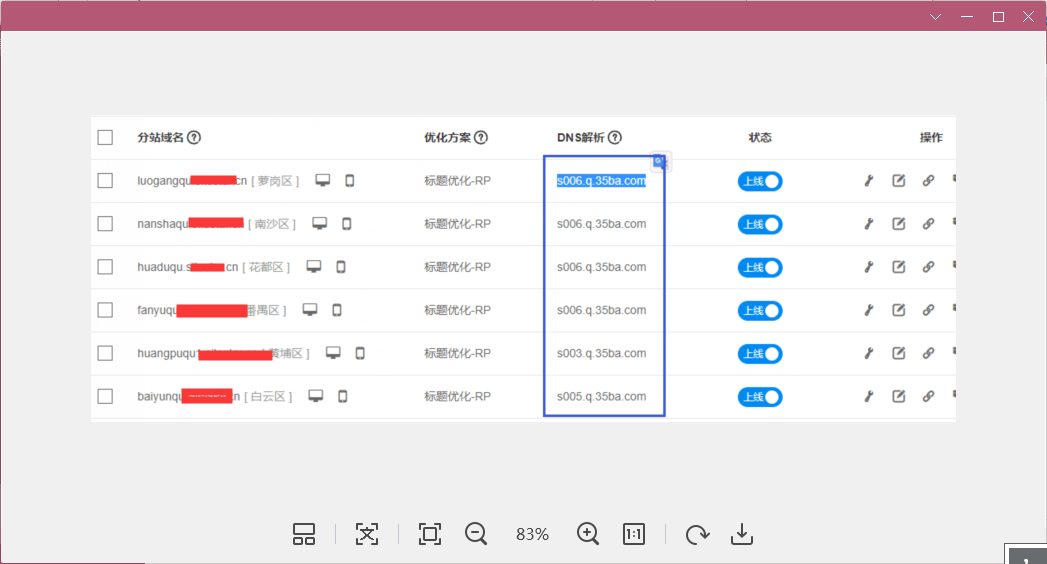Toggle the 上线 switch for the baiyunqu row
Screen dimensions: 1047x564
pos(760,397)
